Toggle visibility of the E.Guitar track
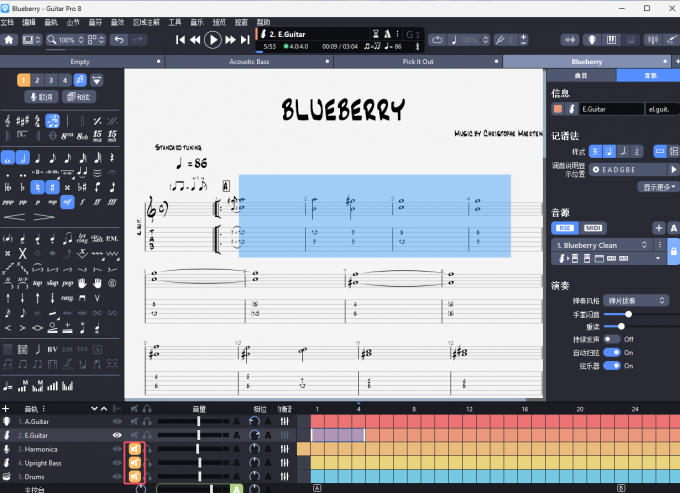 coord(117,435)
